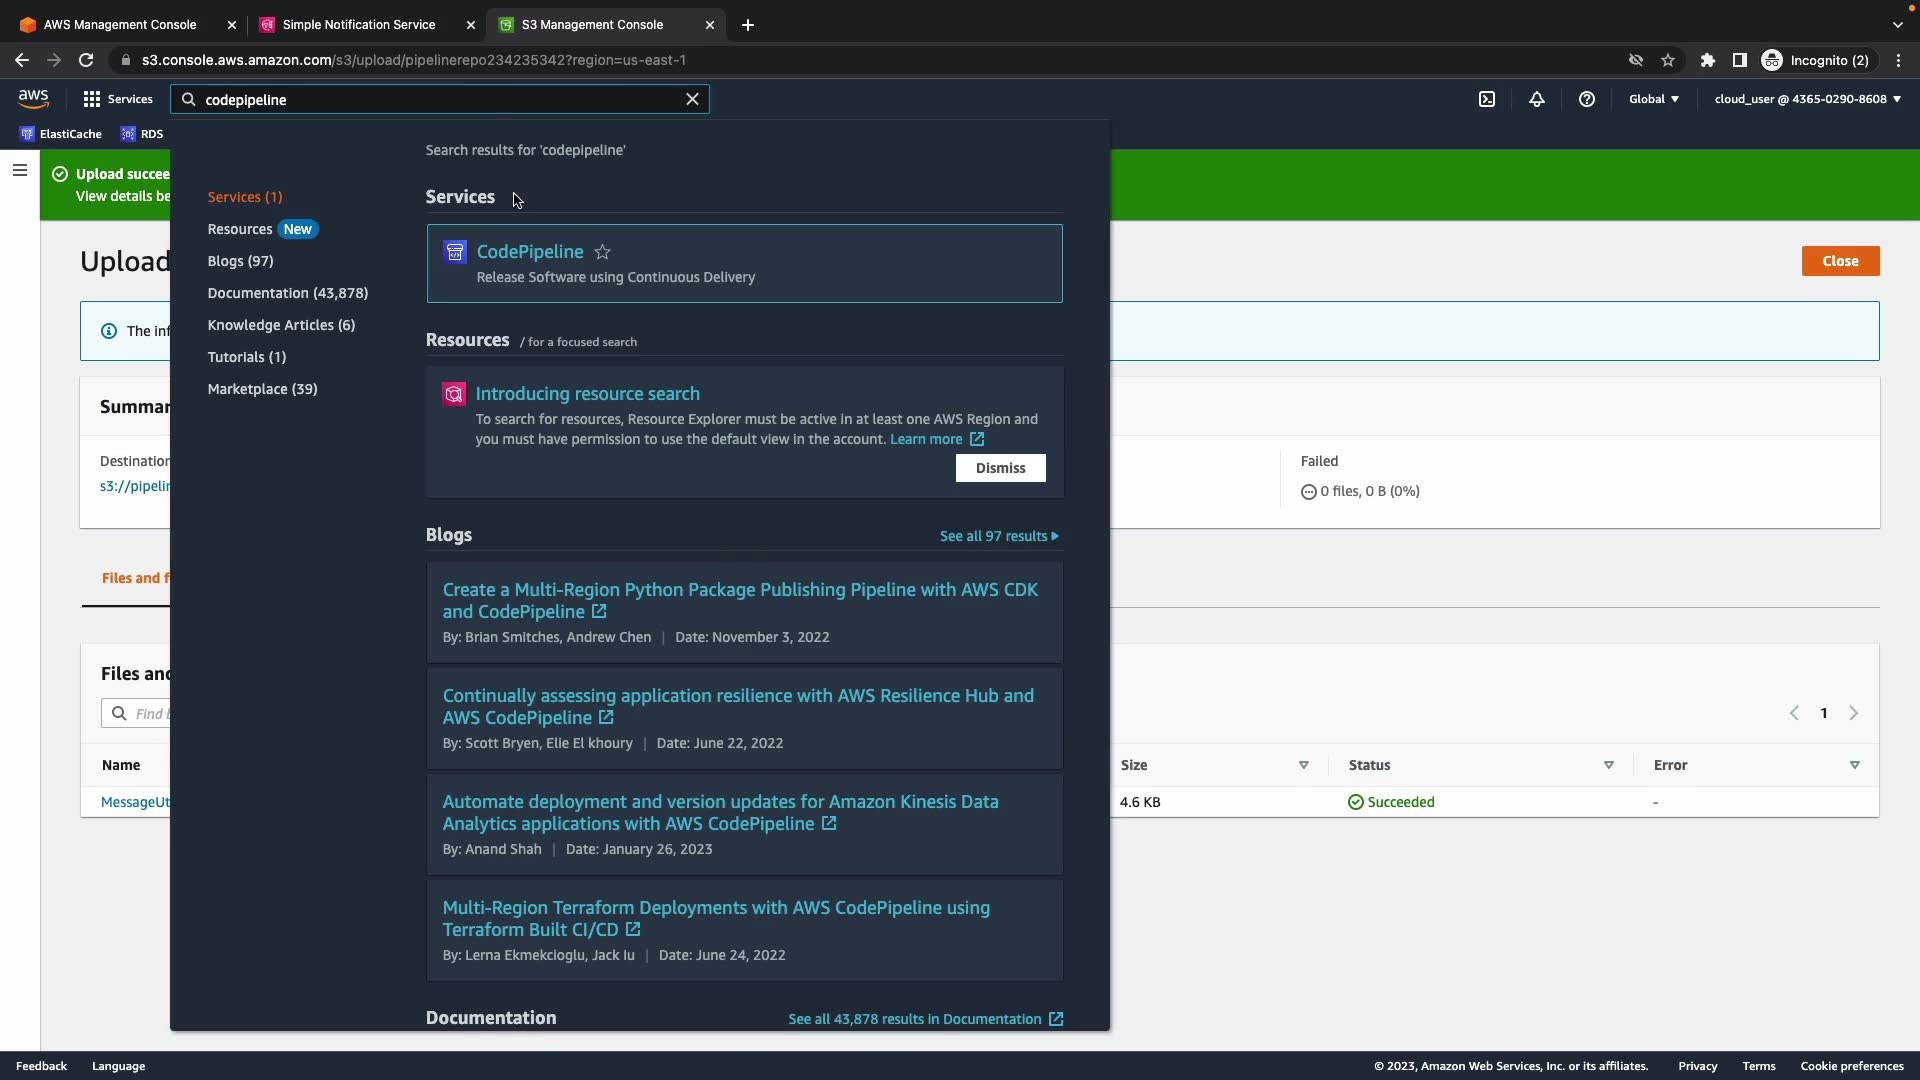Image resolution: width=1920 pixels, height=1080 pixels.
Task: Open the CodePipeline service result
Action: tap(529, 252)
